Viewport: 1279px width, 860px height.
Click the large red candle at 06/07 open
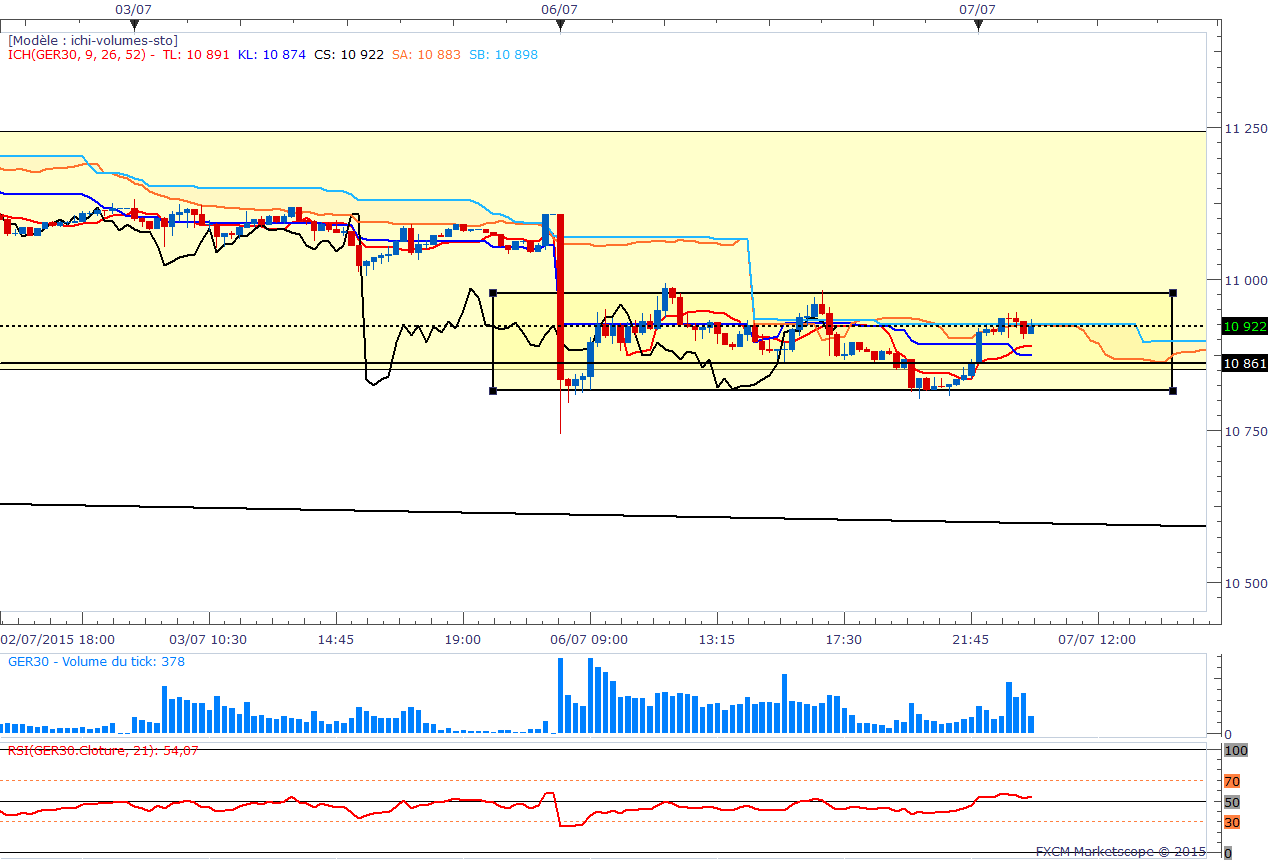tap(560, 297)
